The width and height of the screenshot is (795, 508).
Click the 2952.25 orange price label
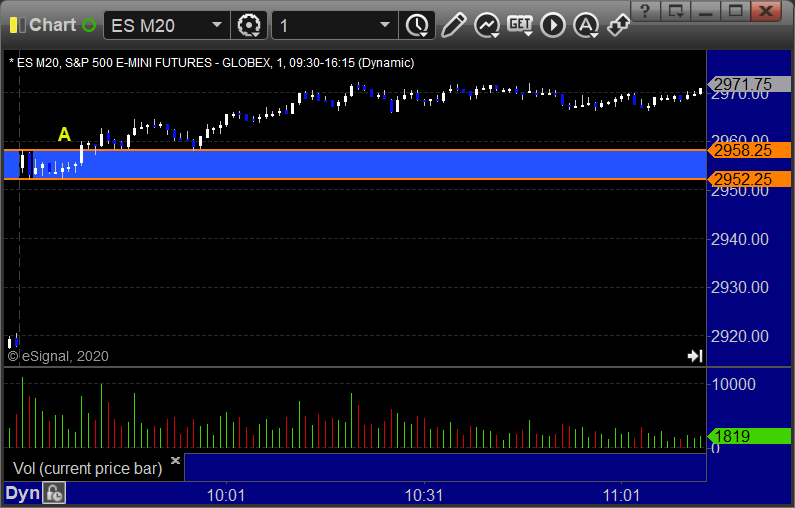coord(748,179)
